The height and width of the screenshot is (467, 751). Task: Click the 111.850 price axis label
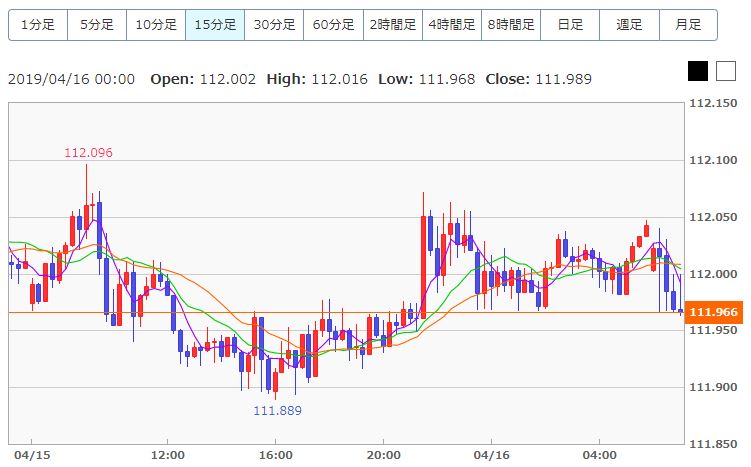pyautogui.click(x=713, y=444)
